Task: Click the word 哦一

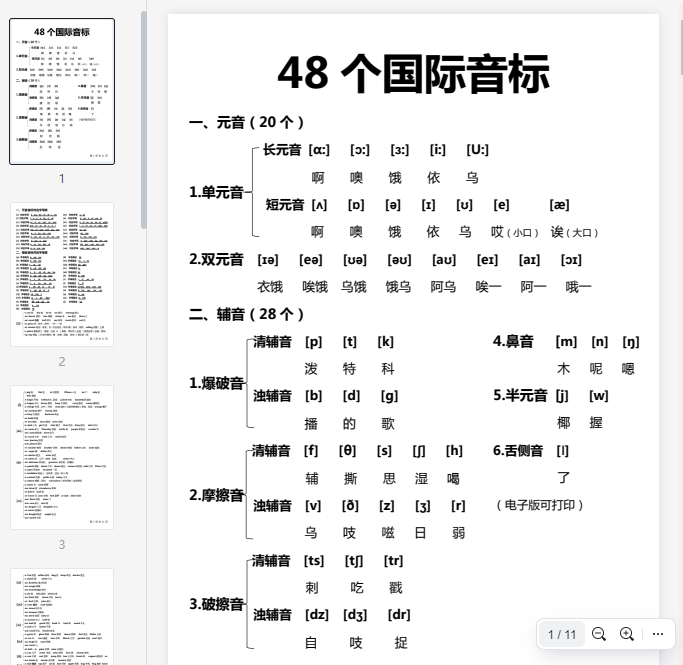Action: coord(578,287)
